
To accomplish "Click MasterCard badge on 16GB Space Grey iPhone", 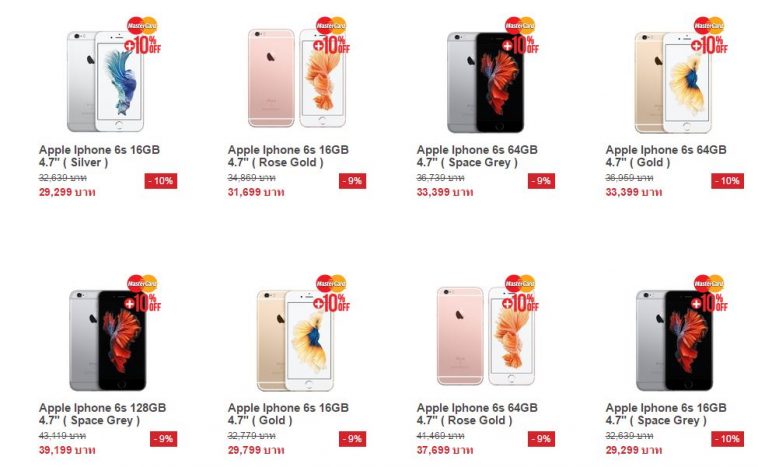I will tap(709, 294).
